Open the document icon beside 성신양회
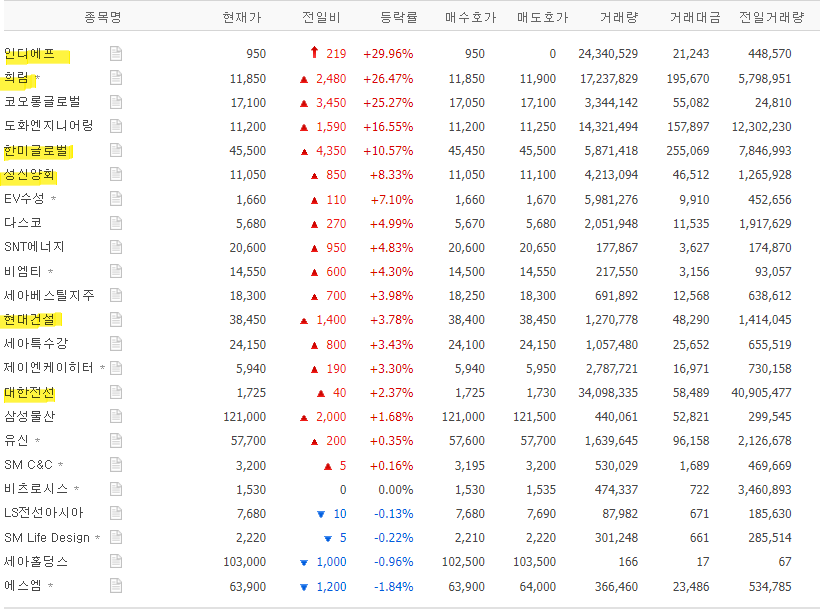Image resolution: width=820 pixels, height=609 pixels. pyautogui.click(x=116, y=174)
